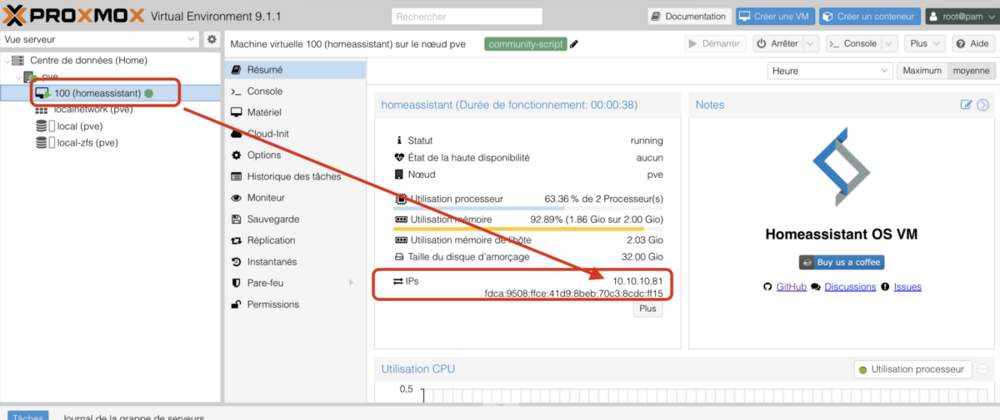Open the Options section

click(x=295, y=155)
